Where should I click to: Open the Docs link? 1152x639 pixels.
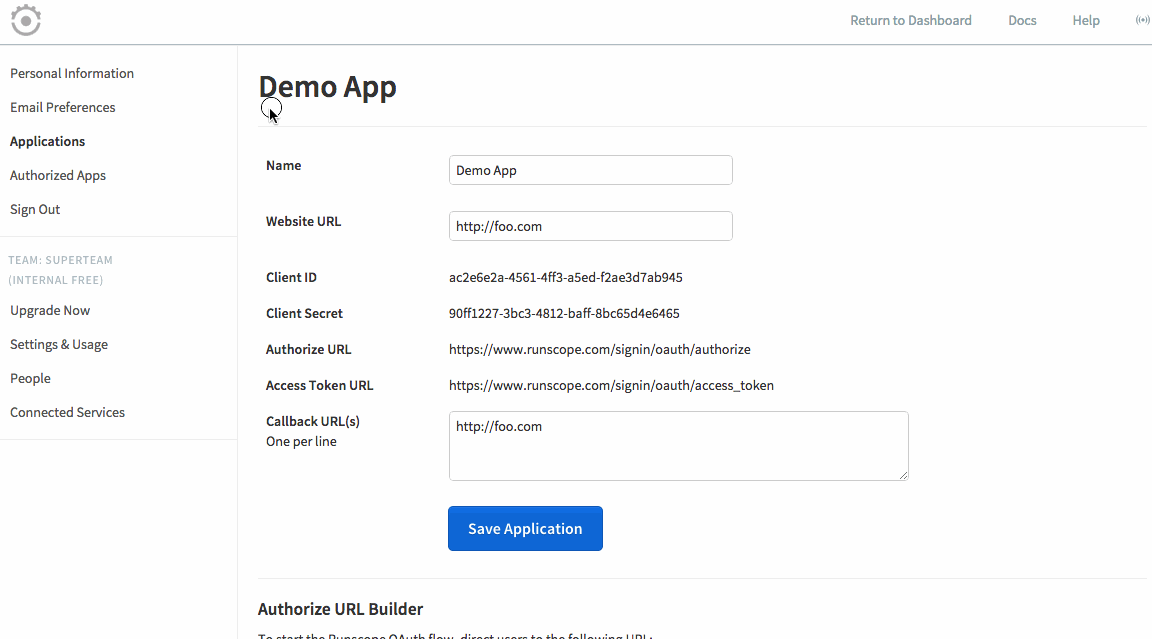(1022, 21)
